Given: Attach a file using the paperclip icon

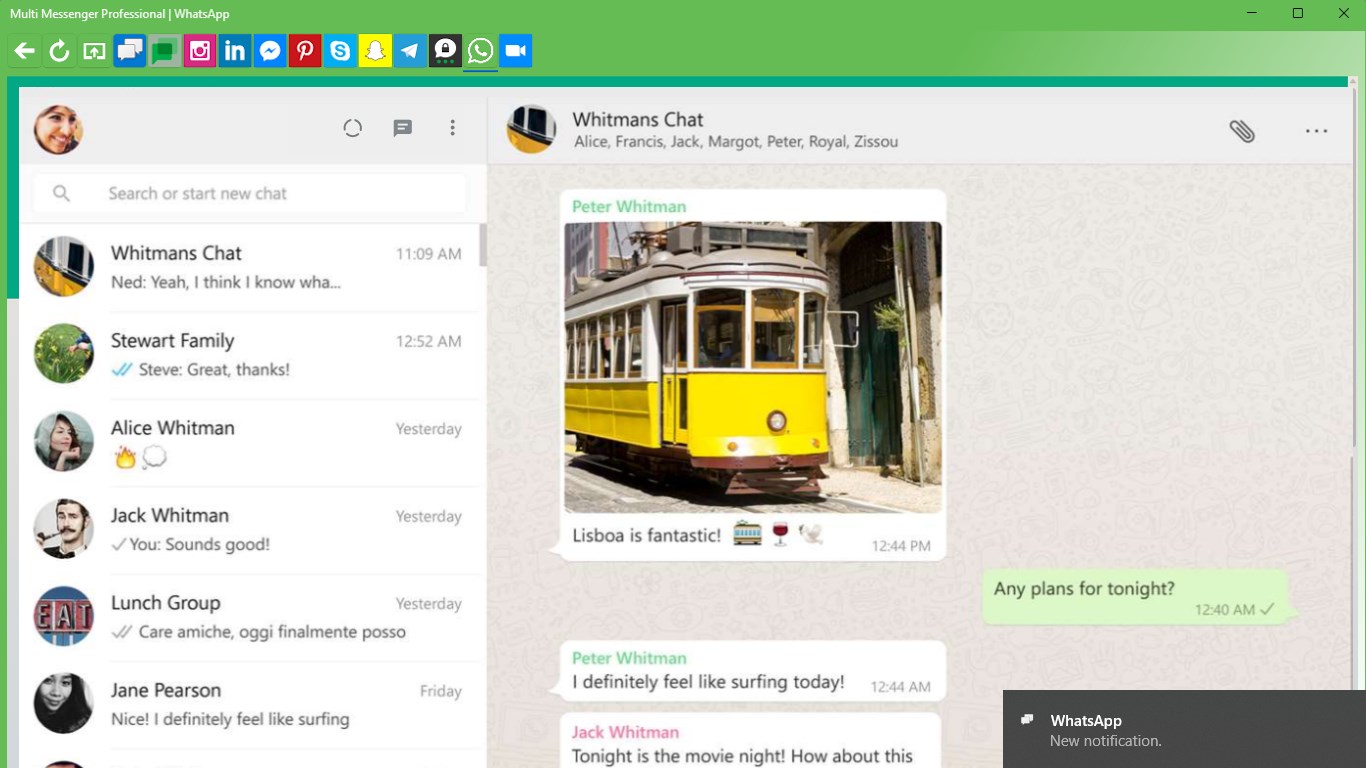Looking at the screenshot, I should [1242, 130].
